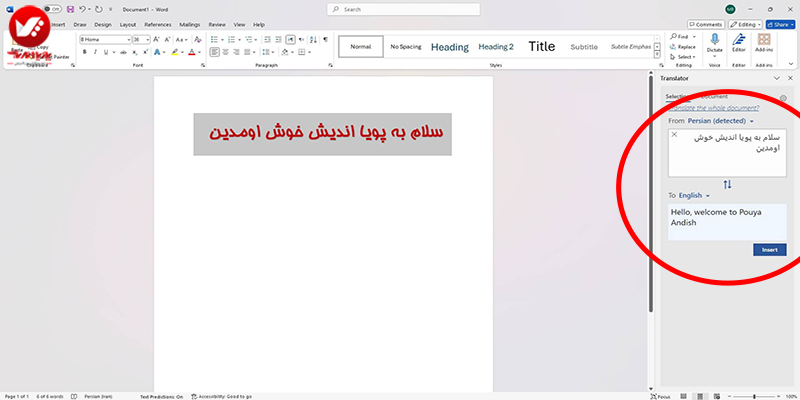Apply bold formatting

pos(85,52)
